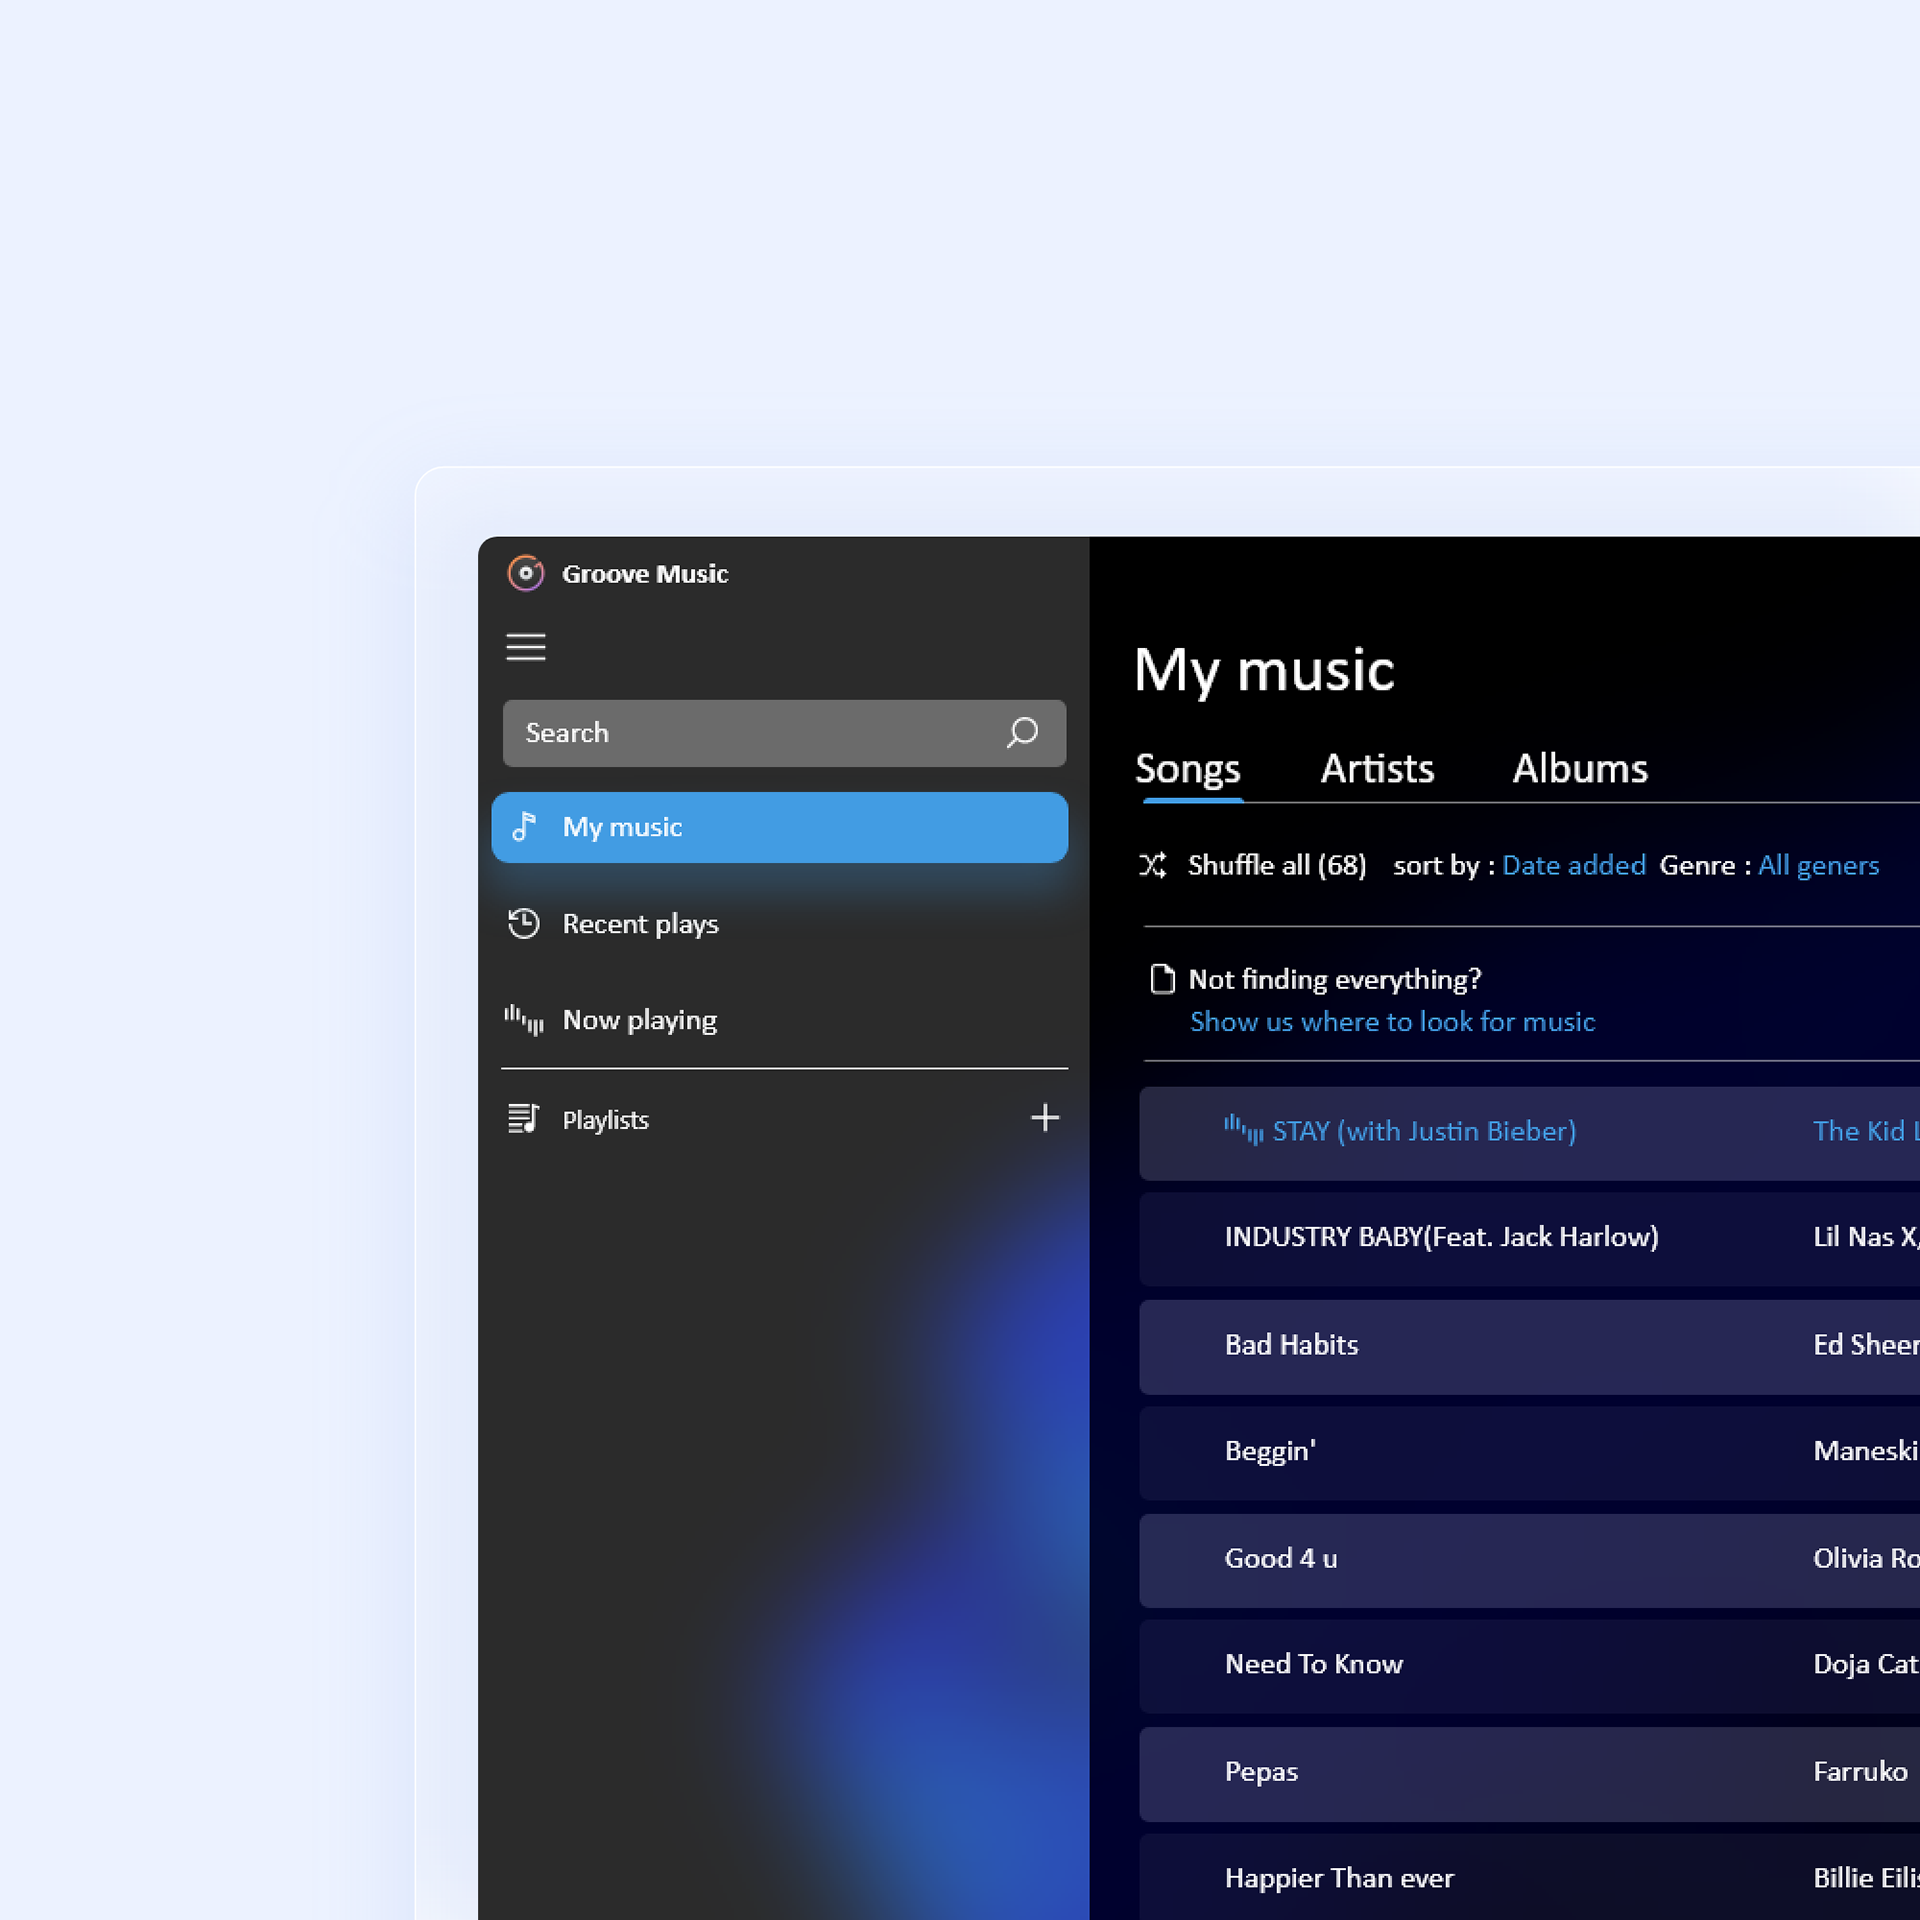Switch to the Songs tab
Viewport: 1920px width, 1920px height.
[x=1188, y=769]
